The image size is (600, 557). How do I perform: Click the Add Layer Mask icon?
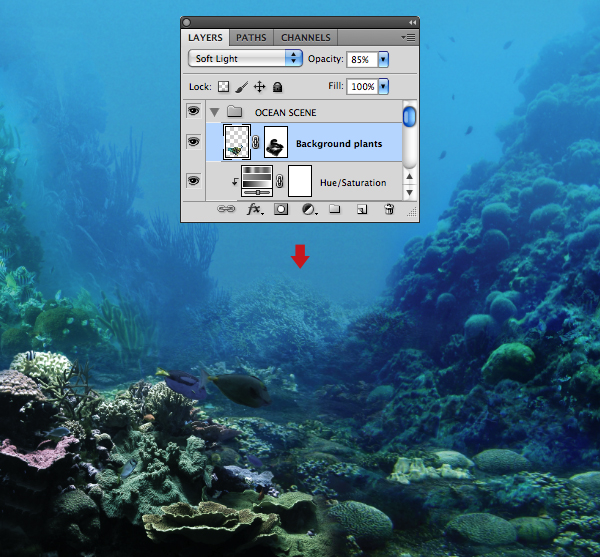(281, 209)
